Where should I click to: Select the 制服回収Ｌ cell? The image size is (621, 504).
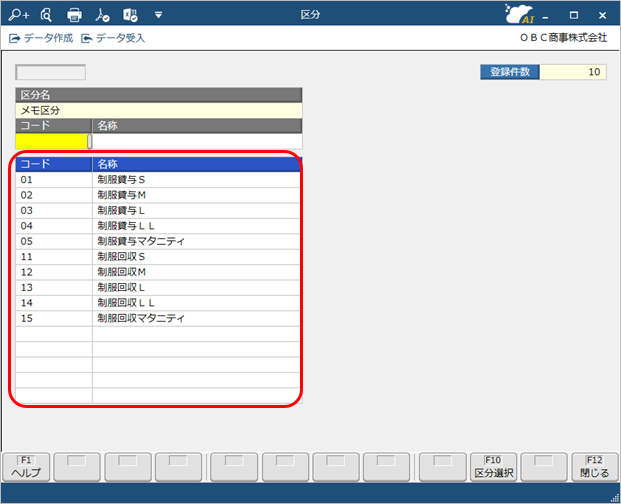(x=196, y=288)
